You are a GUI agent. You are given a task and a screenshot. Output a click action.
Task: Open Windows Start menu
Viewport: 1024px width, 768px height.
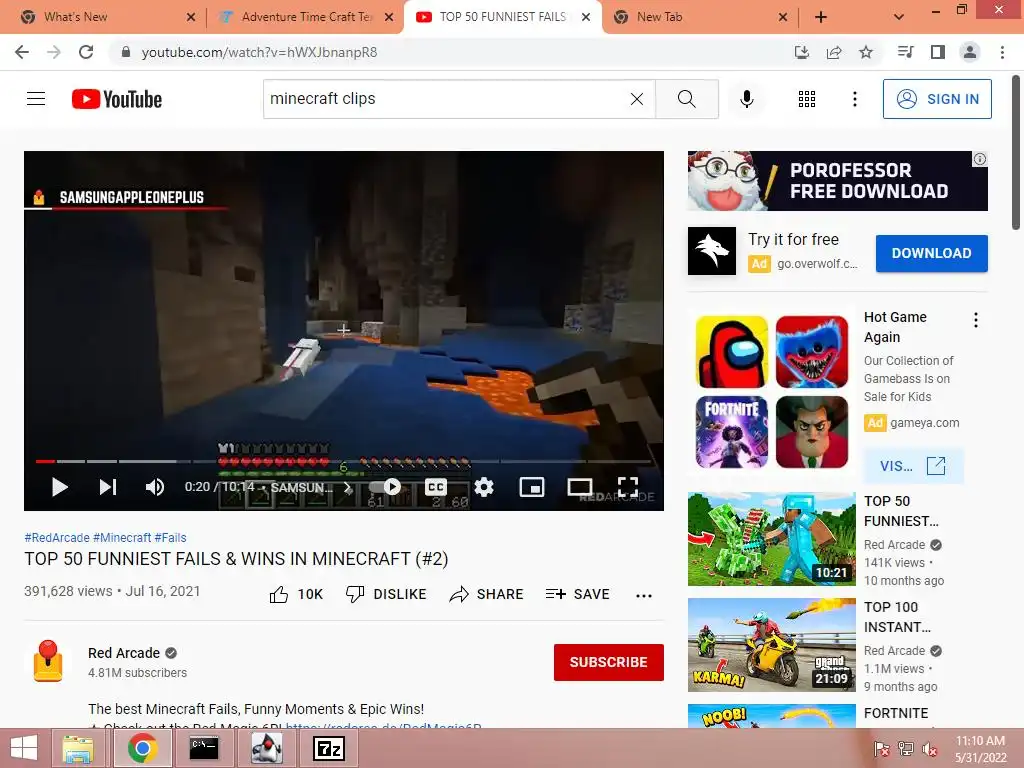[24, 748]
